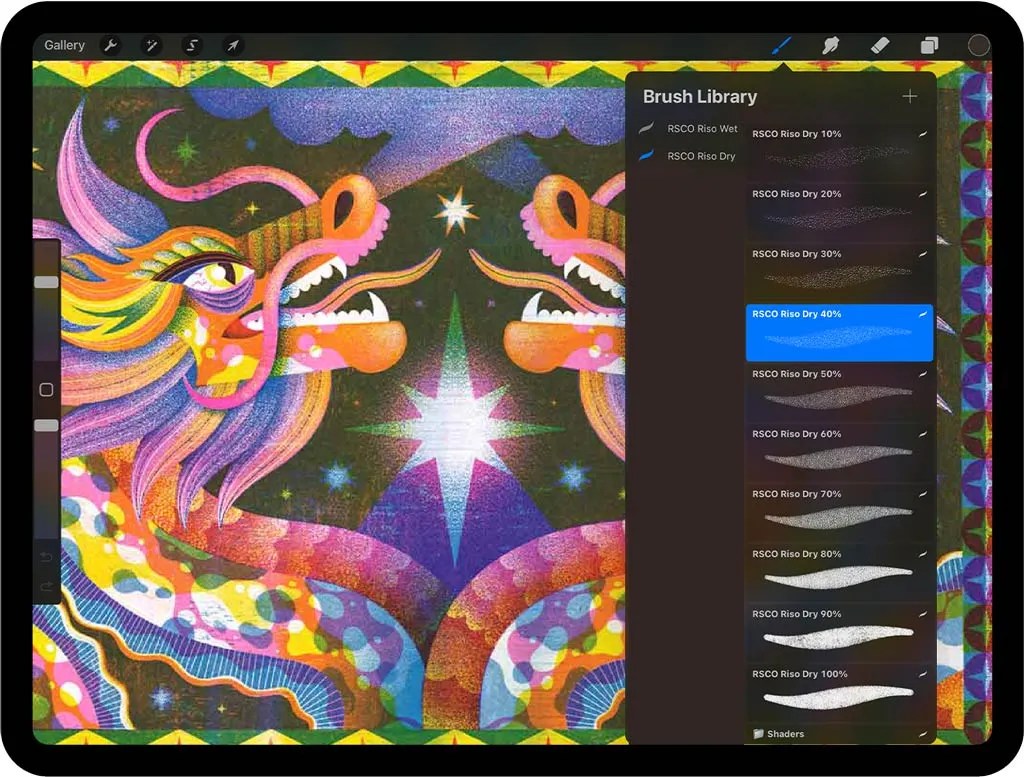The height and width of the screenshot is (777, 1024).
Task: Open the Adjustments panel
Action: [x=151, y=45]
